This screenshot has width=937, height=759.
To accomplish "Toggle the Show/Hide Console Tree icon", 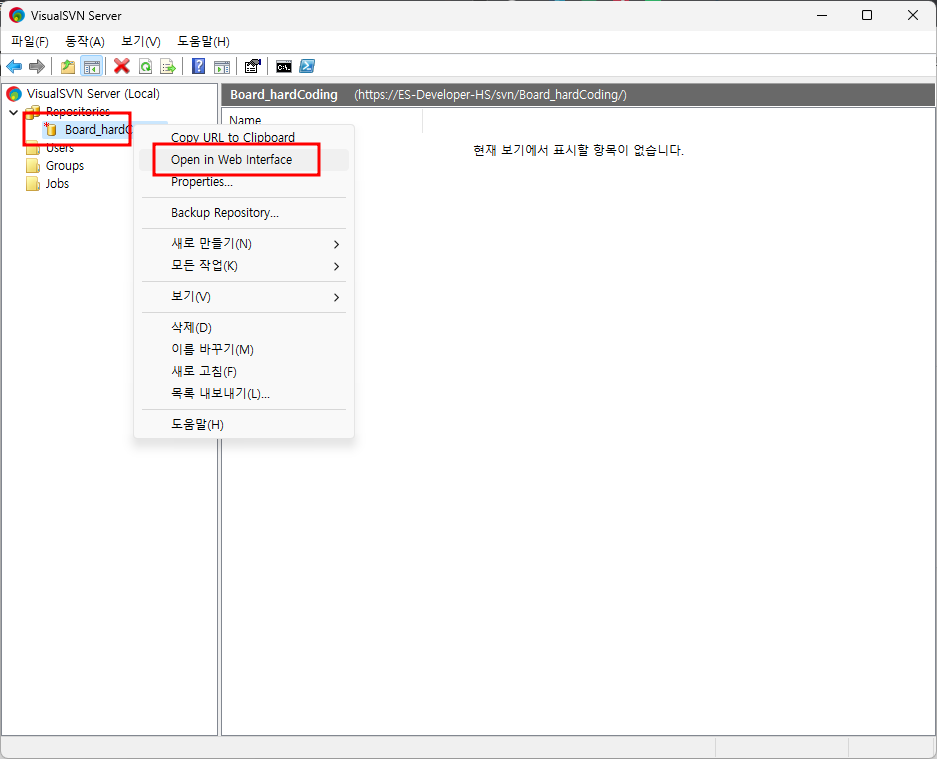I will coord(91,66).
